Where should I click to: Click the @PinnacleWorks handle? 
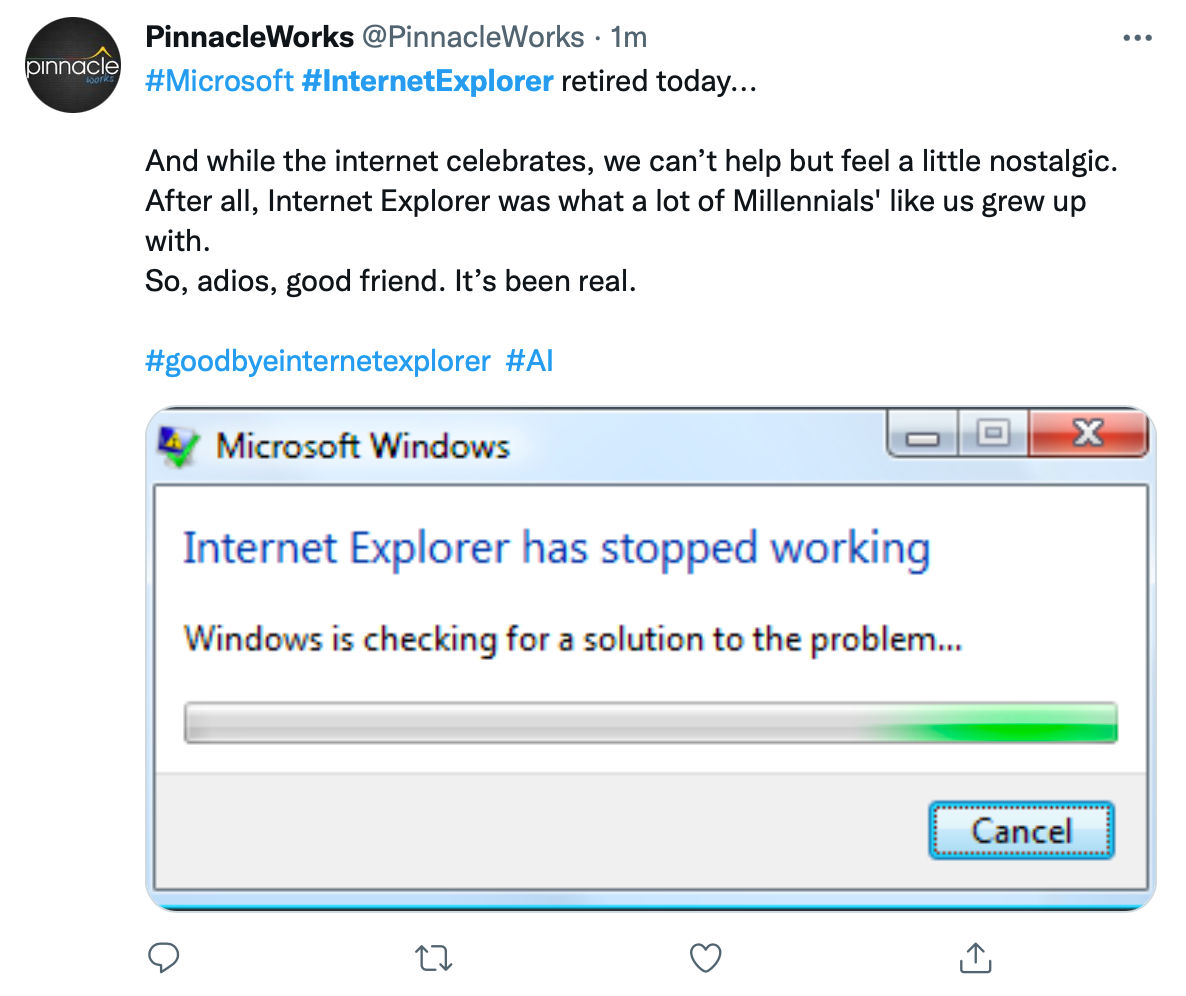(472, 38)
